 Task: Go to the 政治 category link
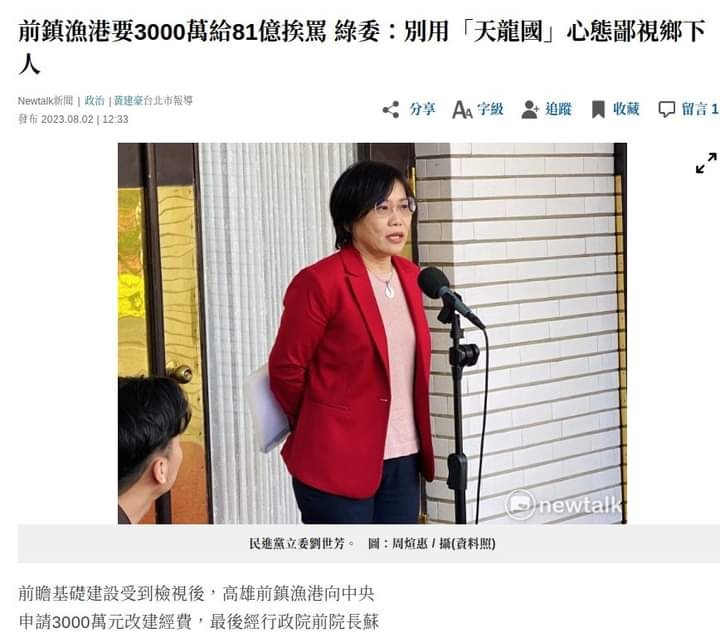[x=95, y=101]
